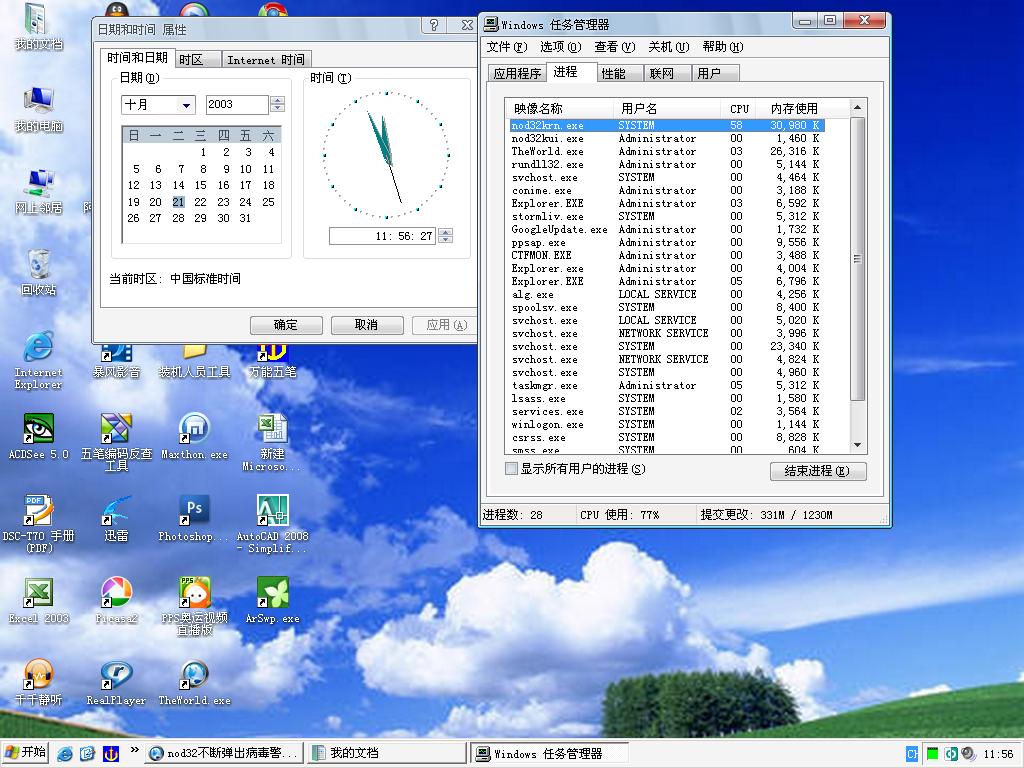Select day 25 in the calendar
The width and height of the screenshot is (1024, 768).
pyautogui.click(x=268, y=201)
